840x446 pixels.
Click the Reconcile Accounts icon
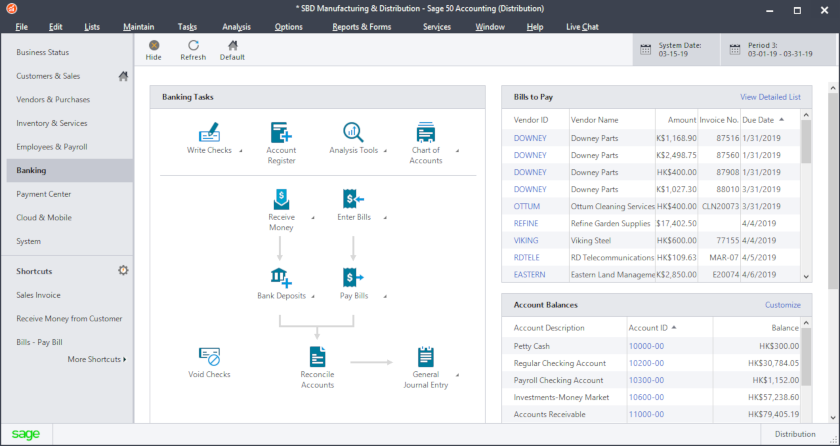click(317, 356)
